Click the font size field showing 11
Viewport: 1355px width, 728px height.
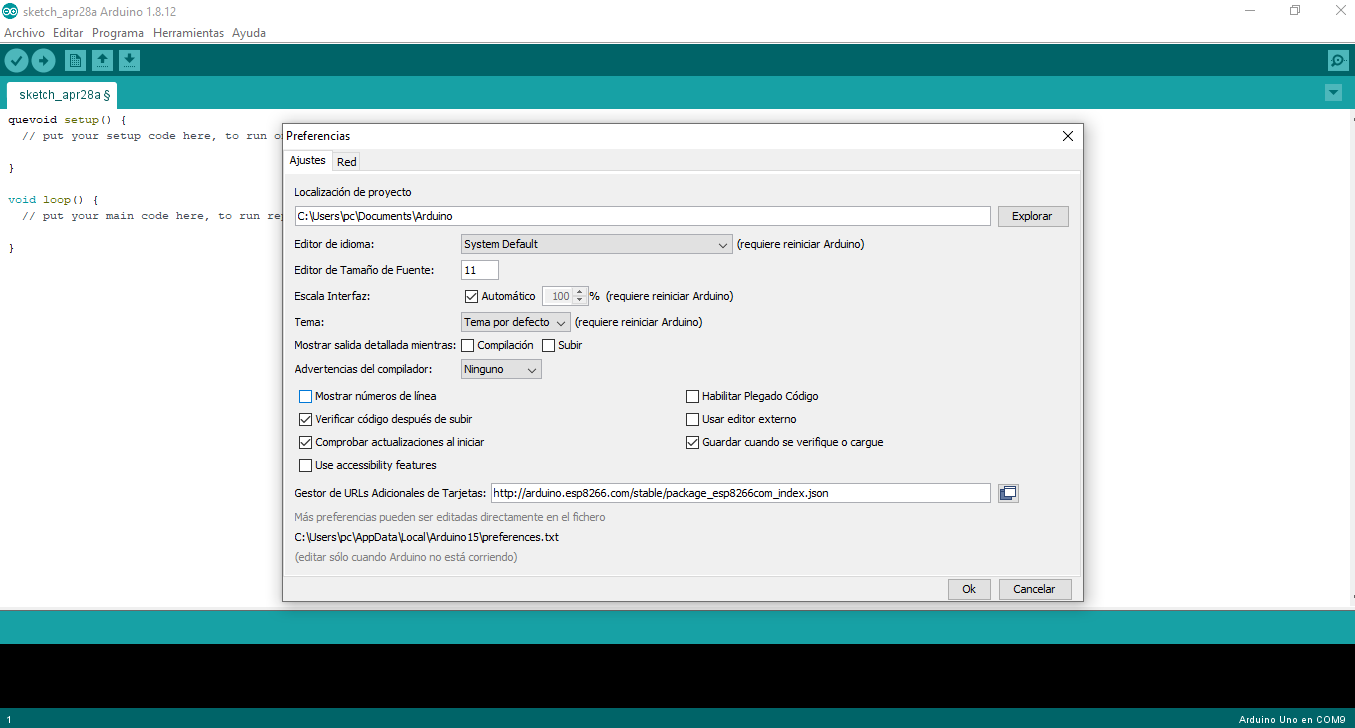[480, 270]
